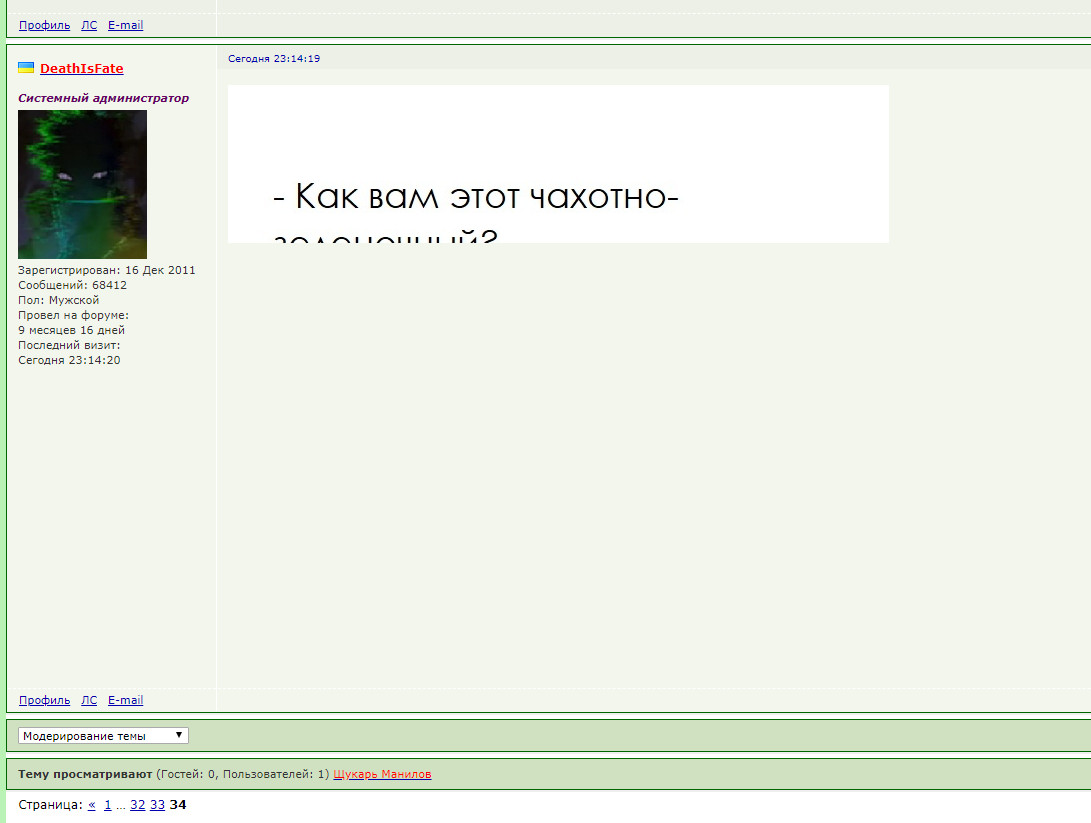Go to previous page with « link
The width and height of the screenshot is (1091, 823).
[x=92, y=805]
